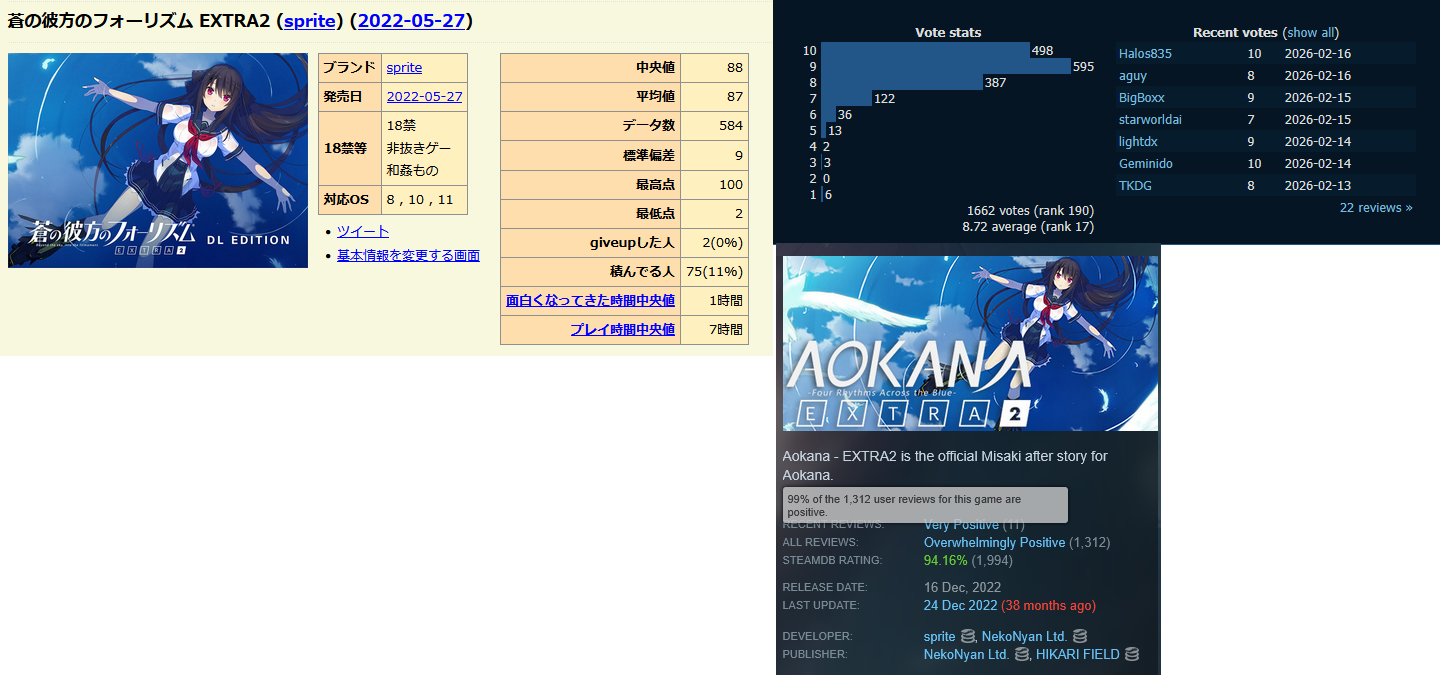Click vote bar showing 498 votes
Viewport: 1440px width, 675px height.
tap(925, 51)
